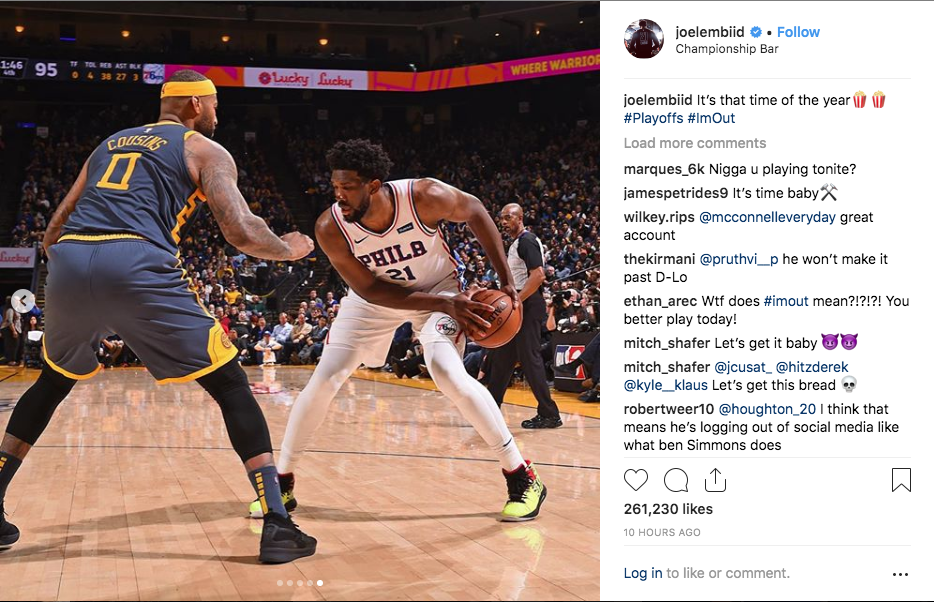Open mitch_shafer's @hitzderek mention

(812, 367)
